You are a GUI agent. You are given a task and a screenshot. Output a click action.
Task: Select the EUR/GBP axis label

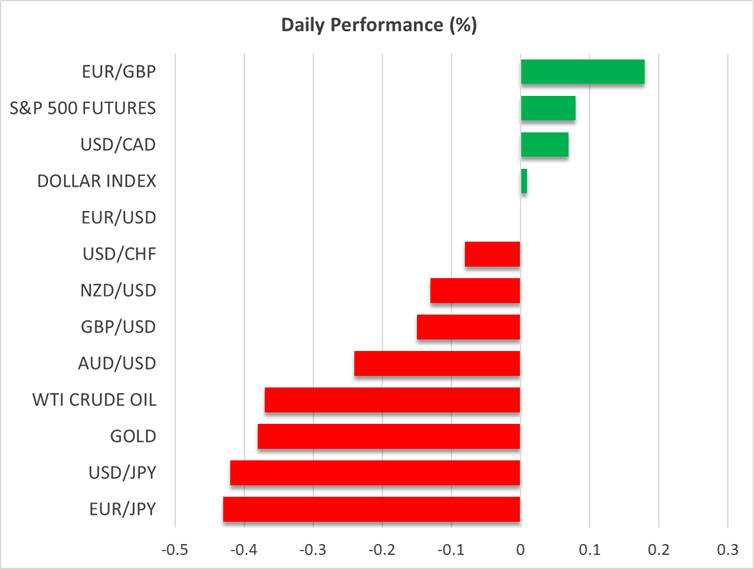(x=121, y=72)
